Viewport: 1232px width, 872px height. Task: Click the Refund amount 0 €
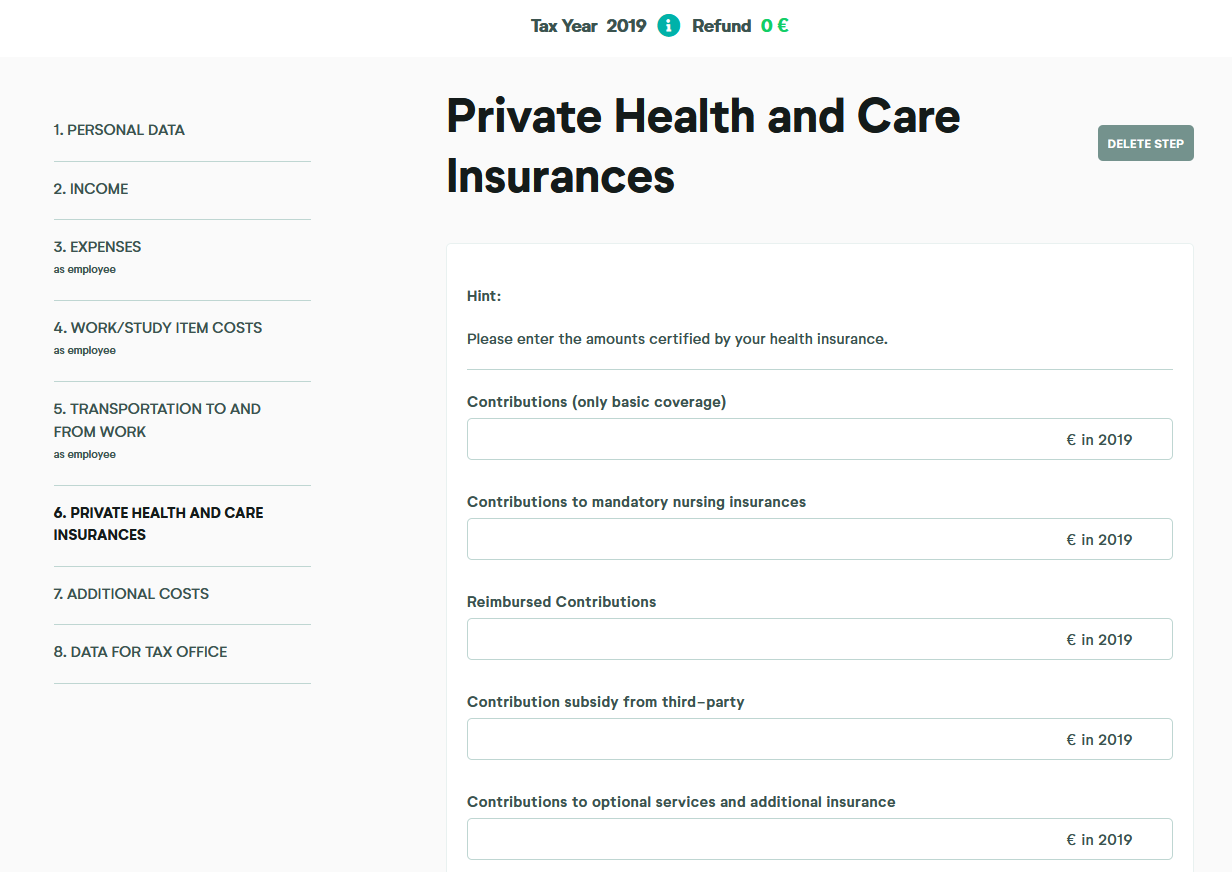coord(774,26)
